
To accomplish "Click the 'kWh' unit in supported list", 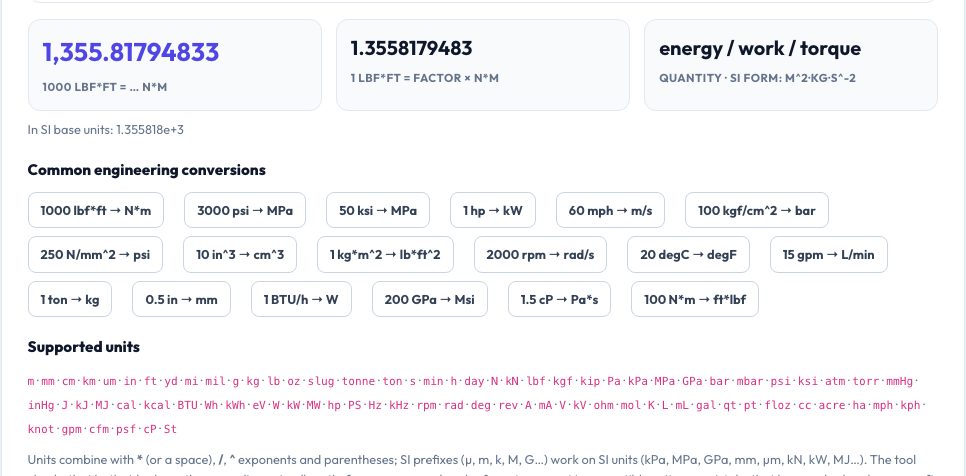I will pos(235,405).
